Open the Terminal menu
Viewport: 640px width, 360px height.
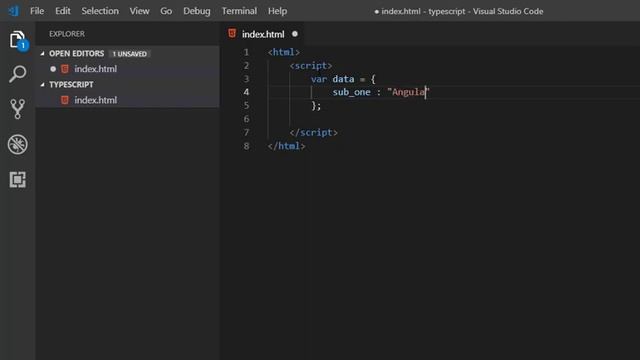coord(239,11)
